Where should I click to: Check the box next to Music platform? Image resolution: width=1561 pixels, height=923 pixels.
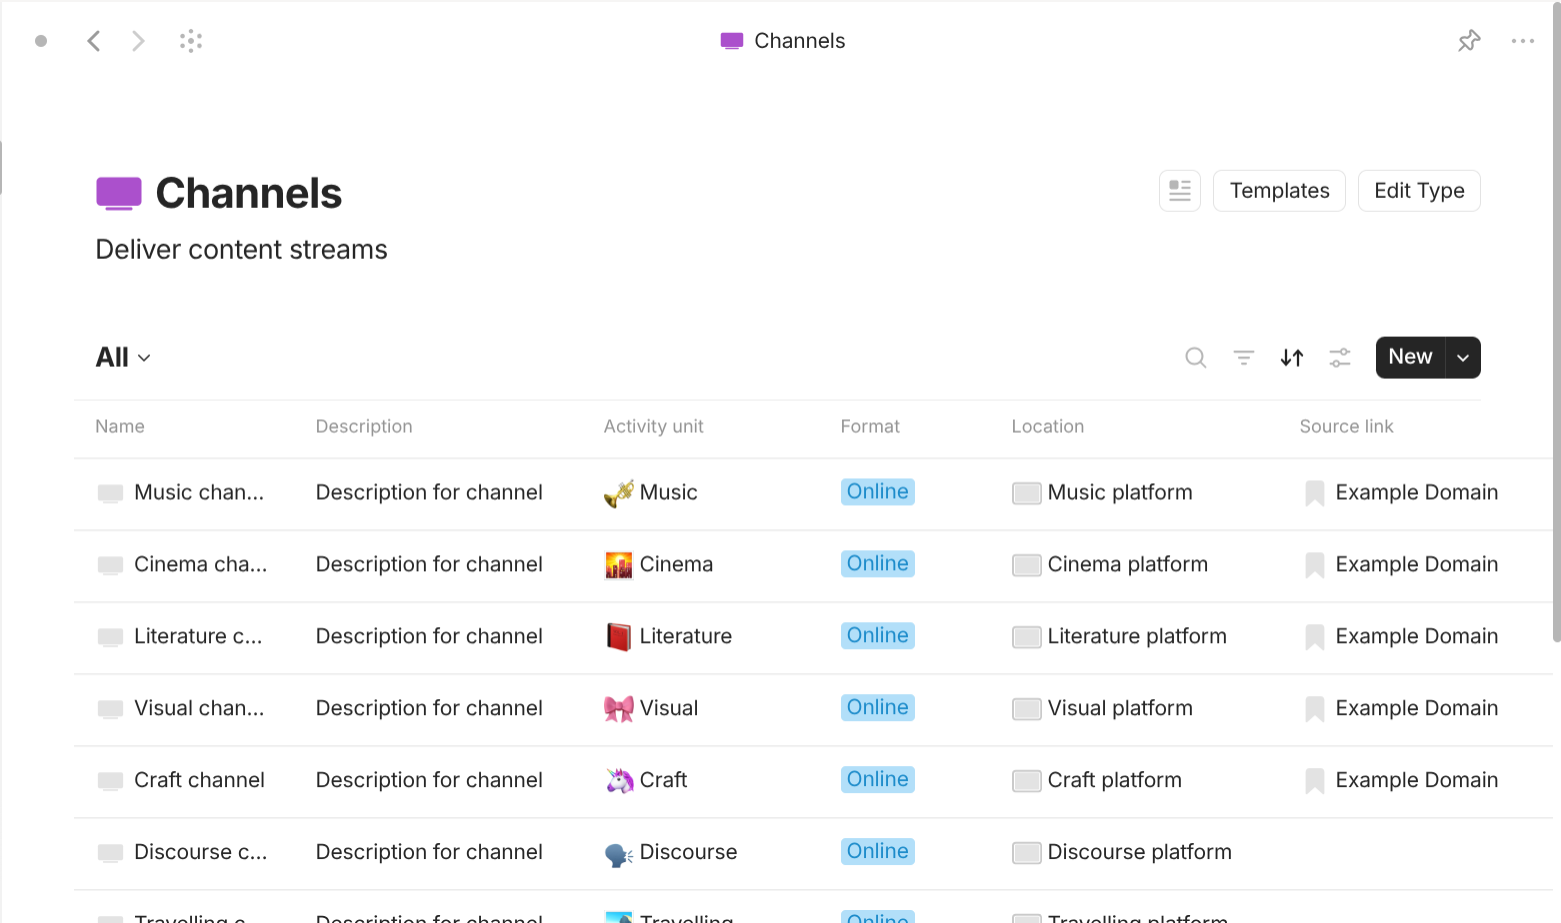click(1026, 492)
